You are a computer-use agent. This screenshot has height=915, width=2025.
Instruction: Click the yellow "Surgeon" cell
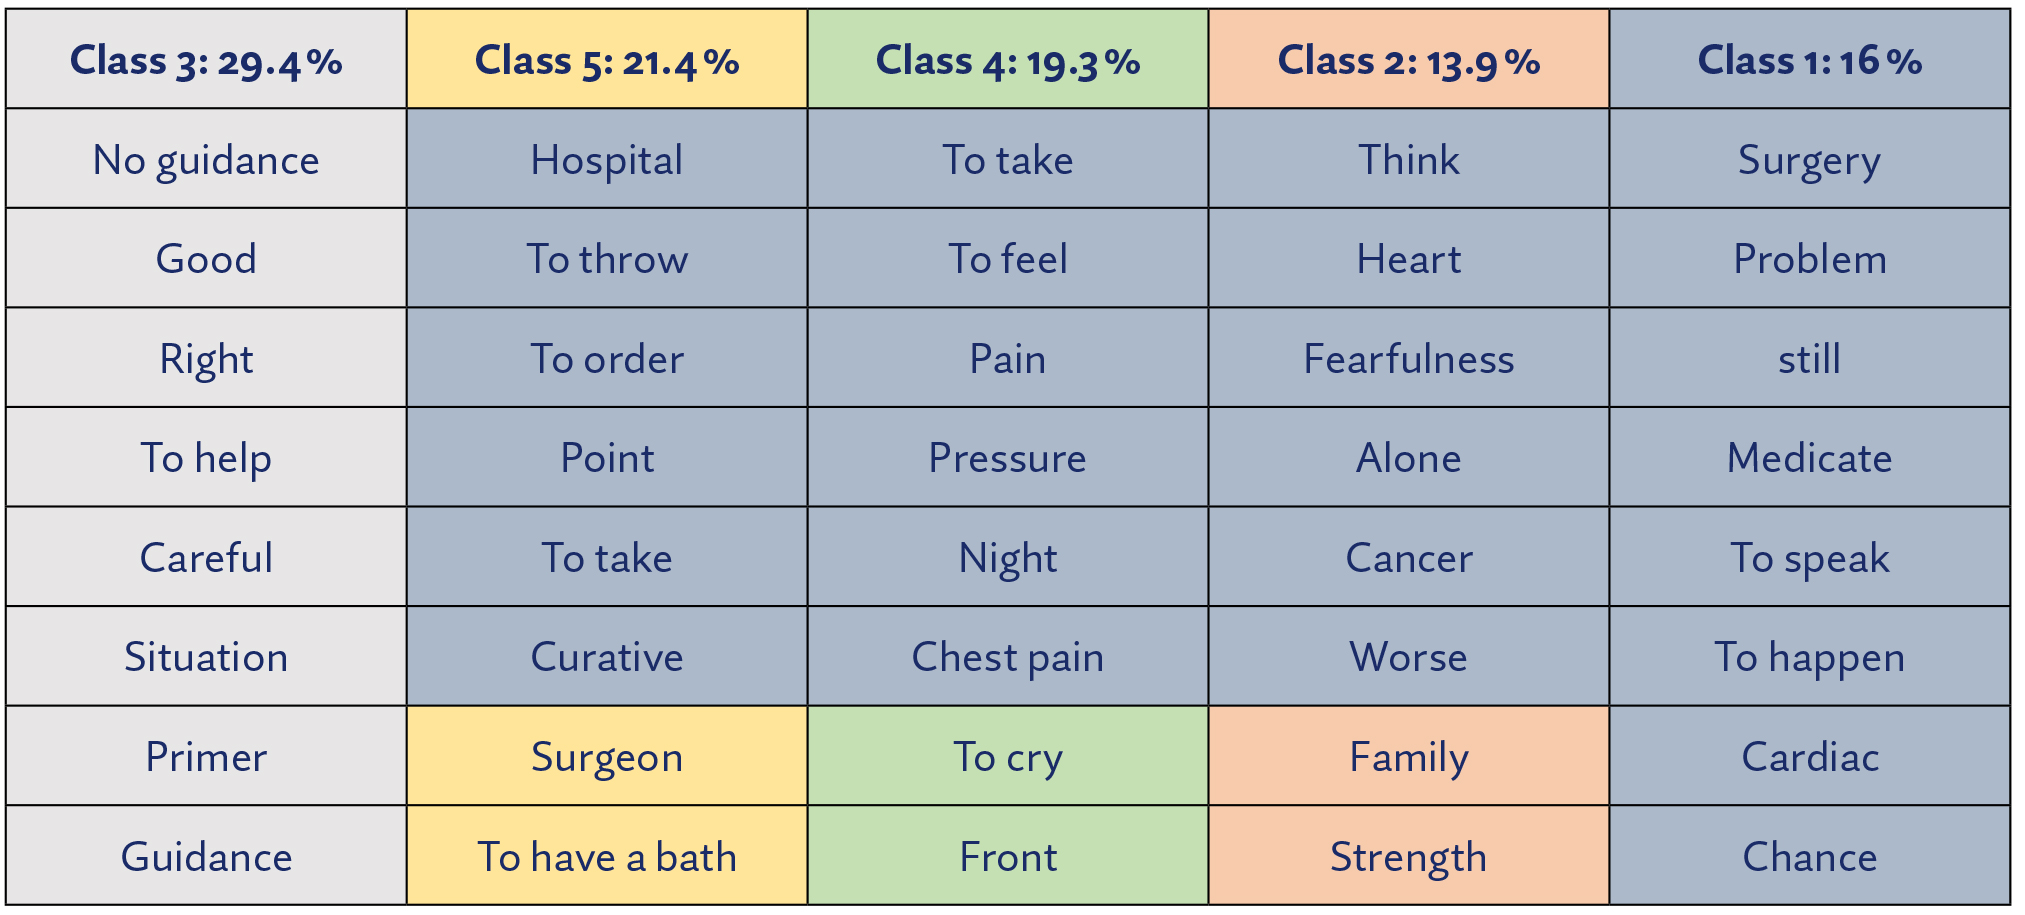[x=607, y=757]
